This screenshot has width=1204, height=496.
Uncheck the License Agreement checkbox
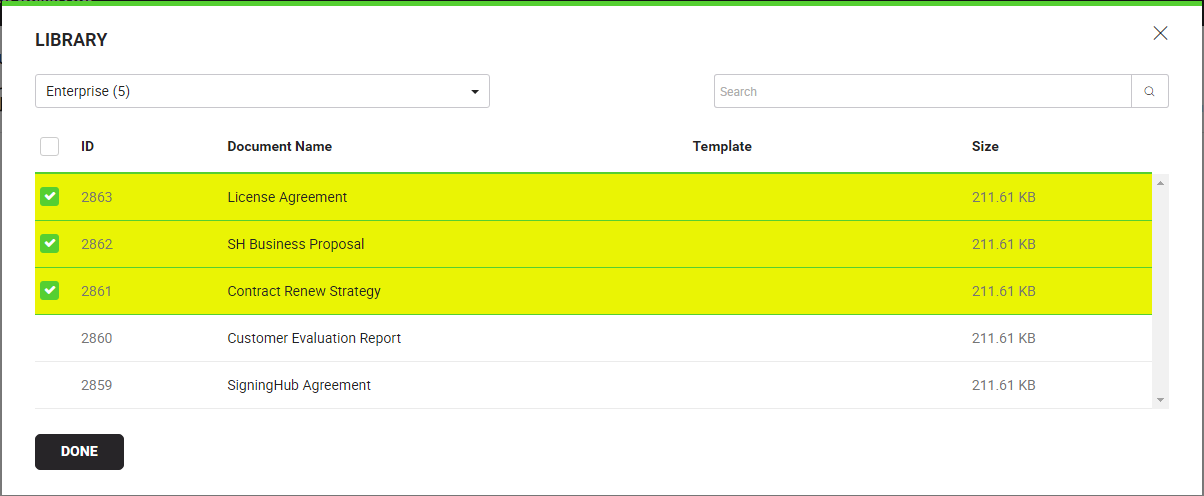(x=49, y=197)
